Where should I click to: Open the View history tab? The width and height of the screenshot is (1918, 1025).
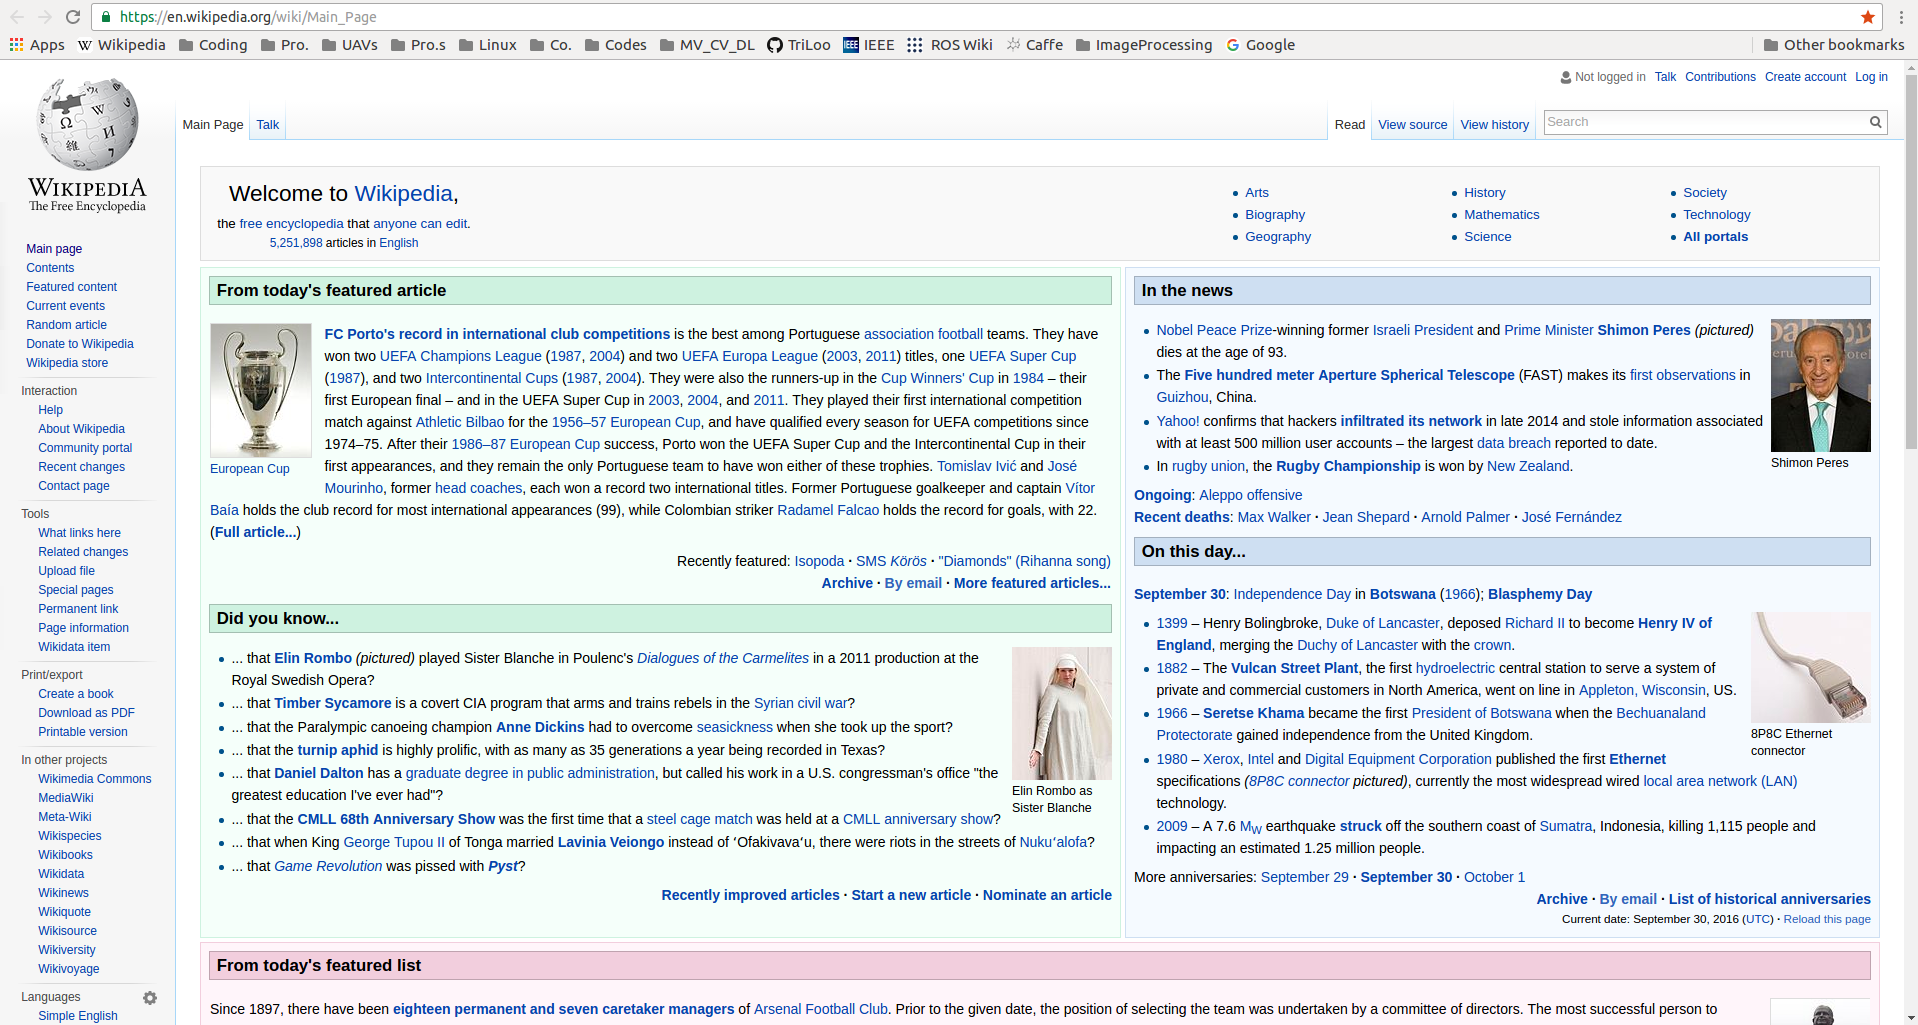coord(1495,125)
